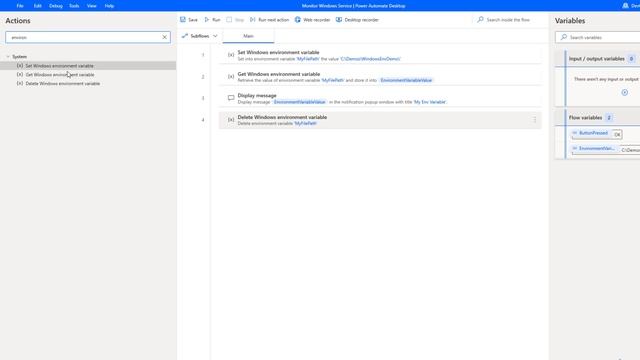Click the 'C:\Demos\WindowsEnvDemo' value in step 1
The image size is (640, 360).
click(x=370, y=59)
